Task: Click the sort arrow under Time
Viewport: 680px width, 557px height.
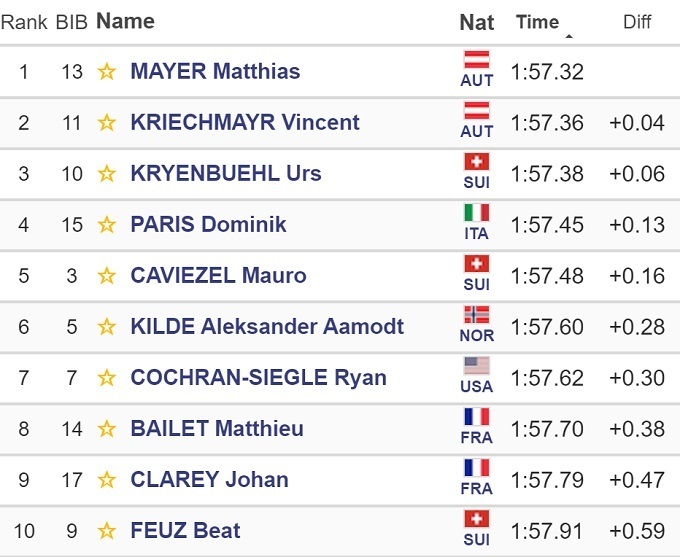Action: click(x=569, y=37)
